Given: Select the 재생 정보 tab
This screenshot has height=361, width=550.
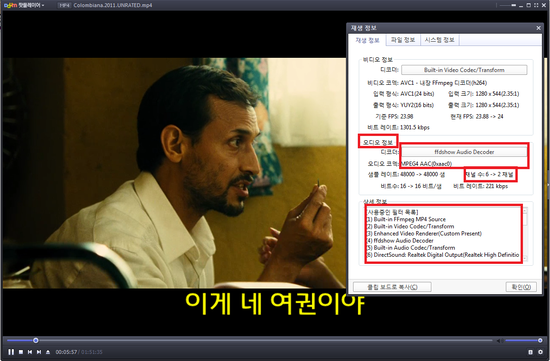Looking at the screenshot, I should coord(367,40).
